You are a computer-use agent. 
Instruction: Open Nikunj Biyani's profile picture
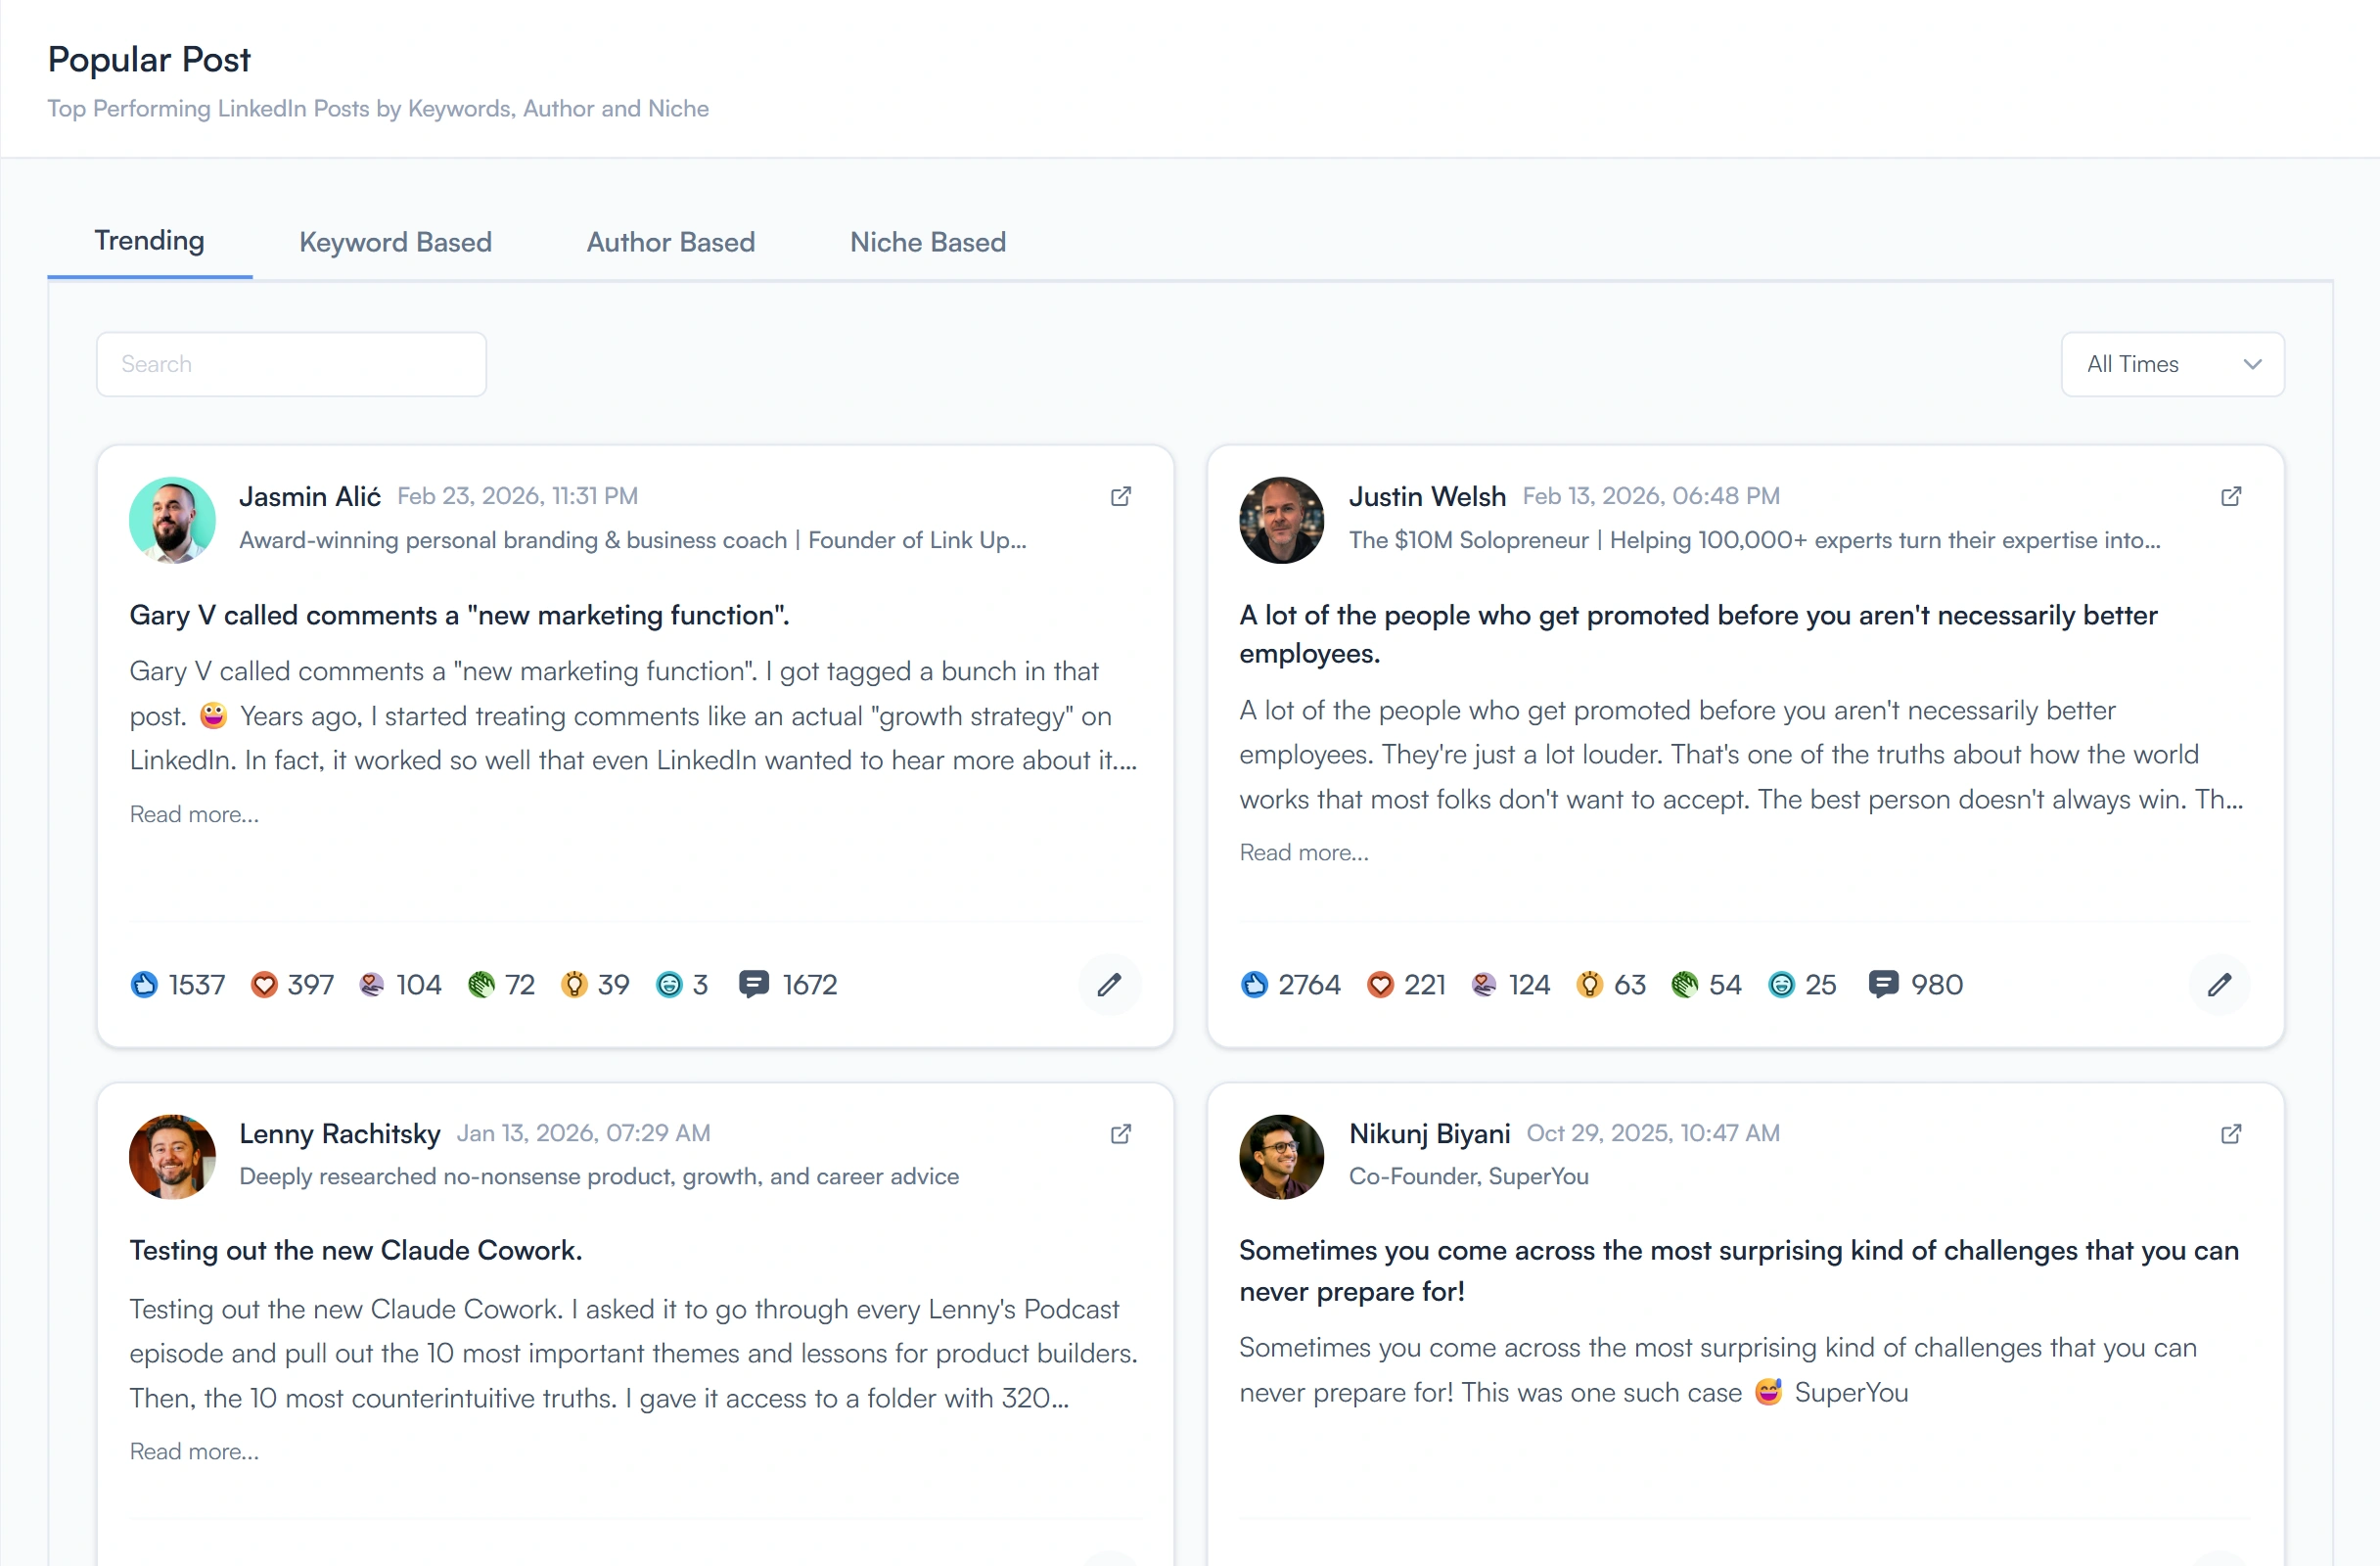[1281, 1157]
